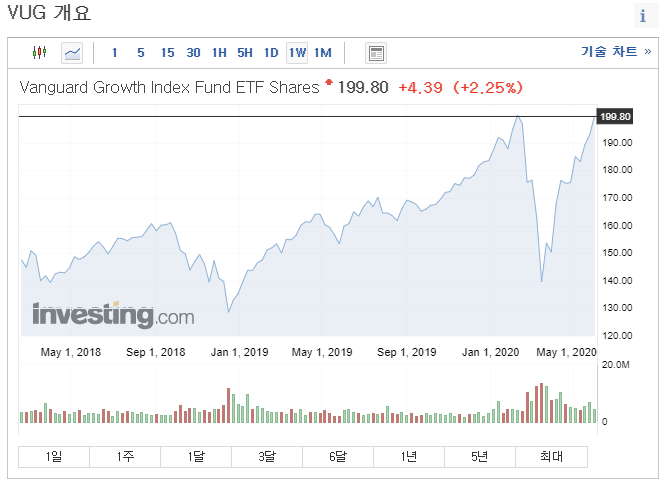Select the 1H interval
Screen dimensions: 665x481
pyautogui.click(x=220, y=52)
